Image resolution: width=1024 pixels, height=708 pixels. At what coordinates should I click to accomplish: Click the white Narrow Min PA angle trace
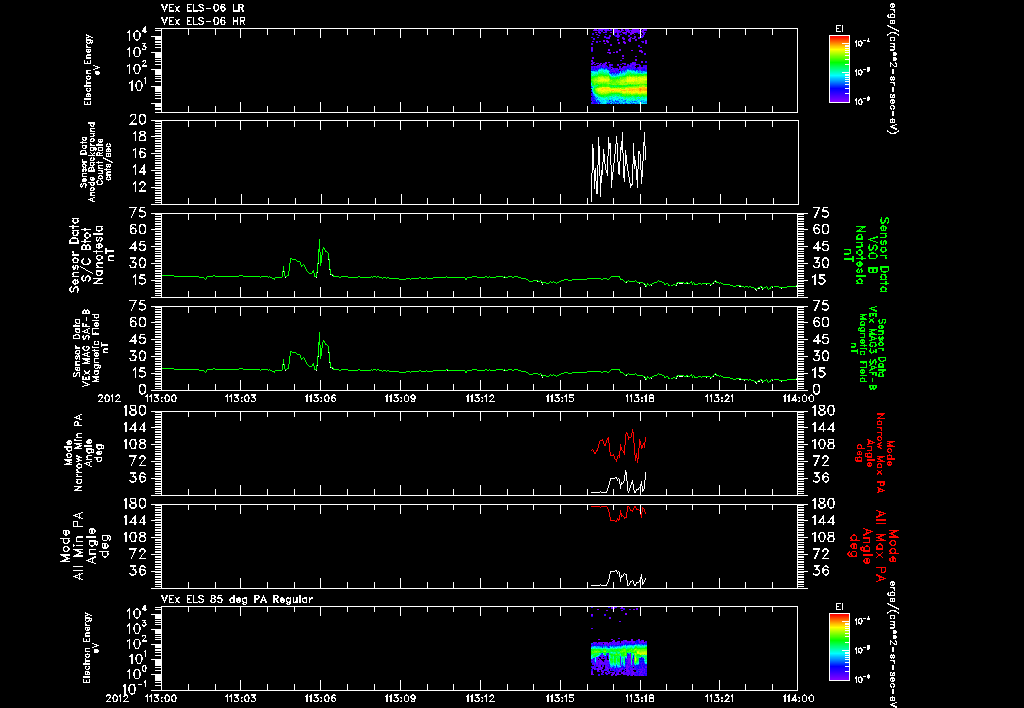point(618,482)
